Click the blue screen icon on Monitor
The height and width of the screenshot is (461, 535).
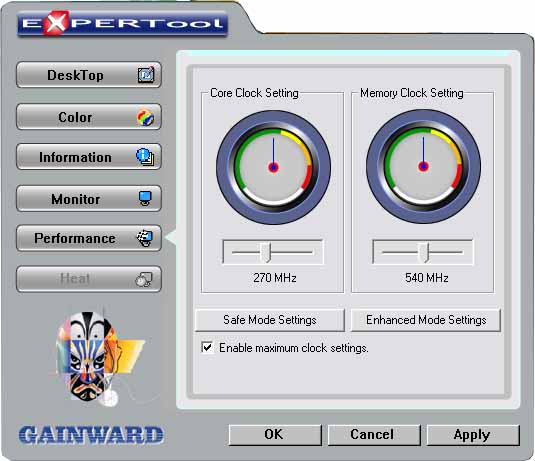tap(145, 198)
